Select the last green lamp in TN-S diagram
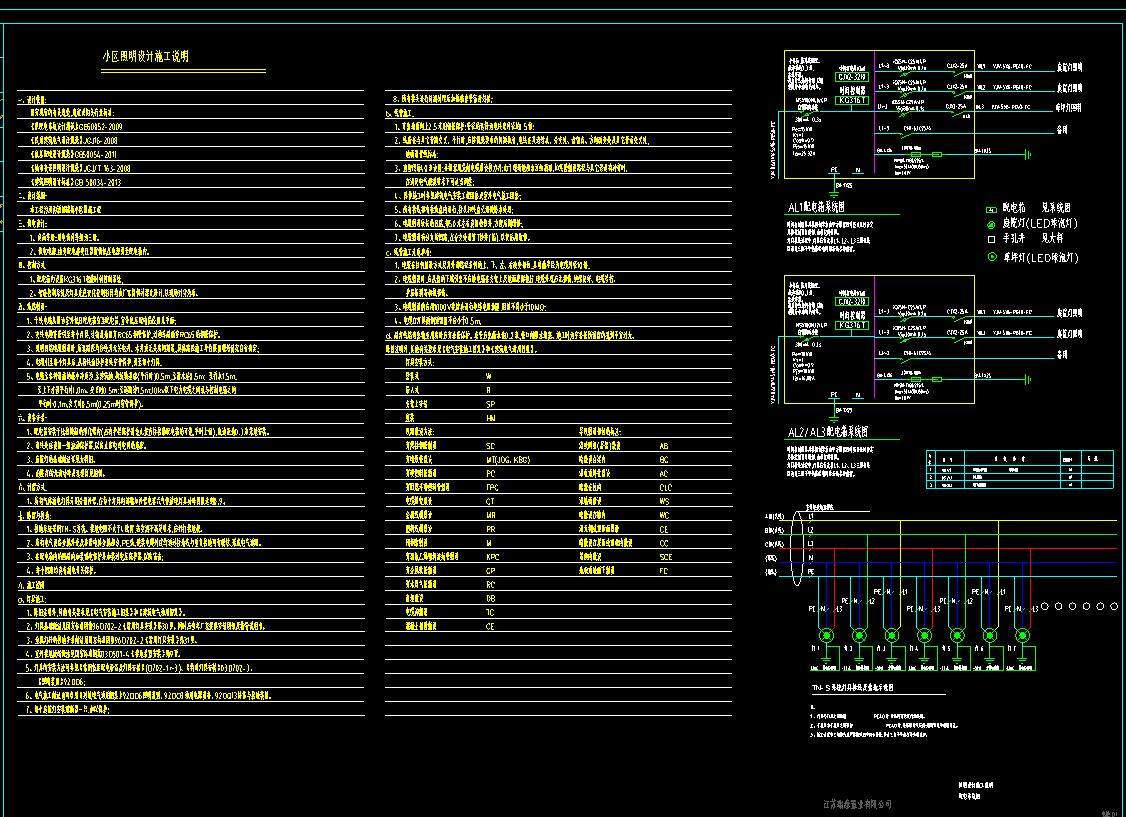1126x817 pixels. coord(1021,636)
